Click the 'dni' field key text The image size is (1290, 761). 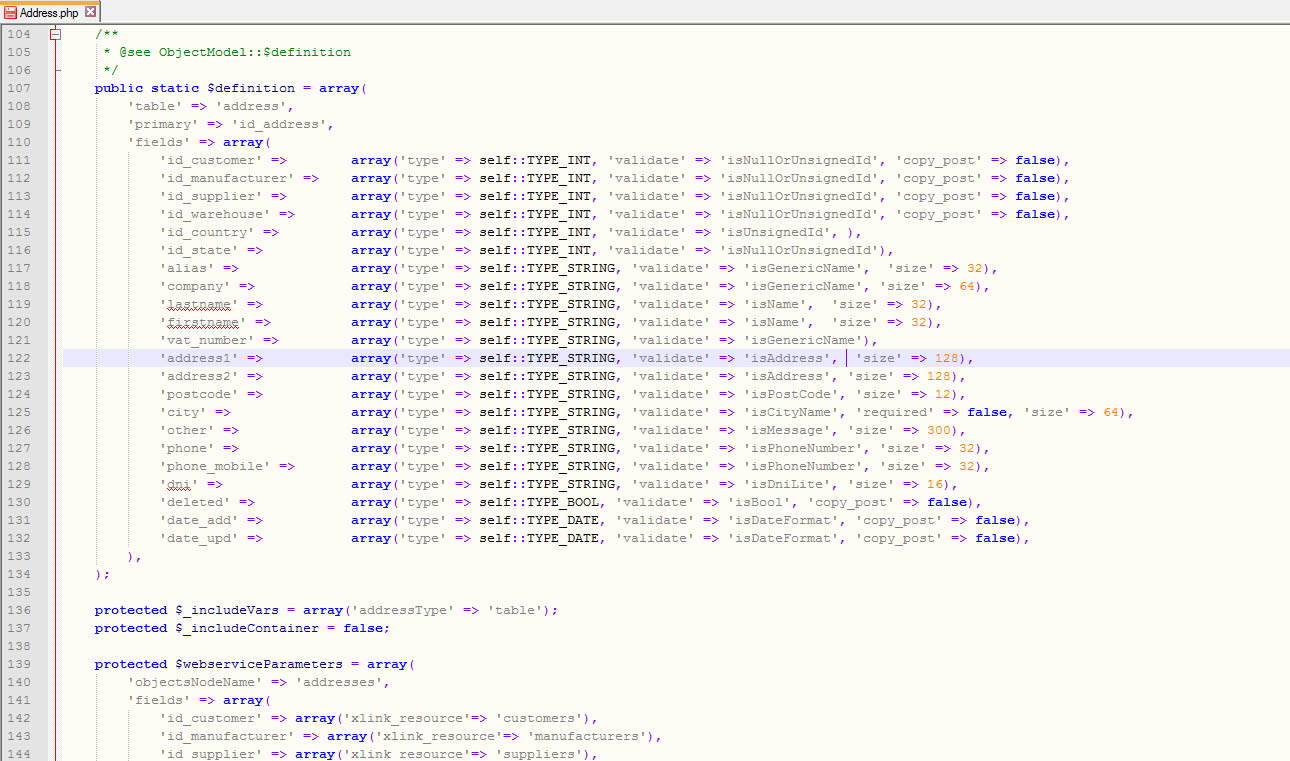click(x=178, y=484)
